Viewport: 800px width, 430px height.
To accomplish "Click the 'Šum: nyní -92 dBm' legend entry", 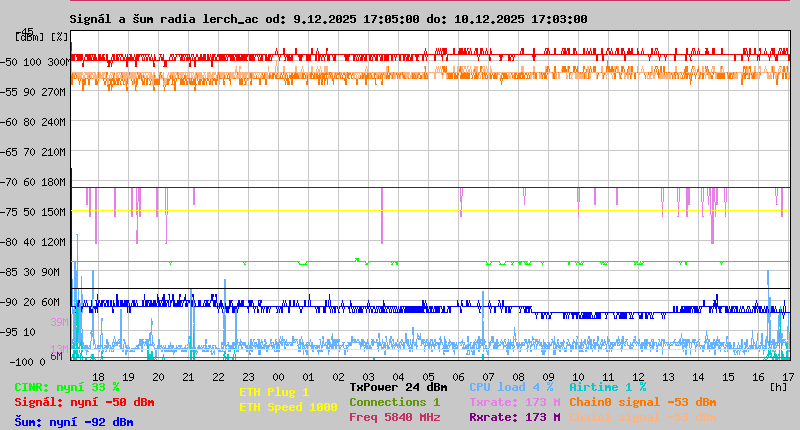I will [73, 422].
